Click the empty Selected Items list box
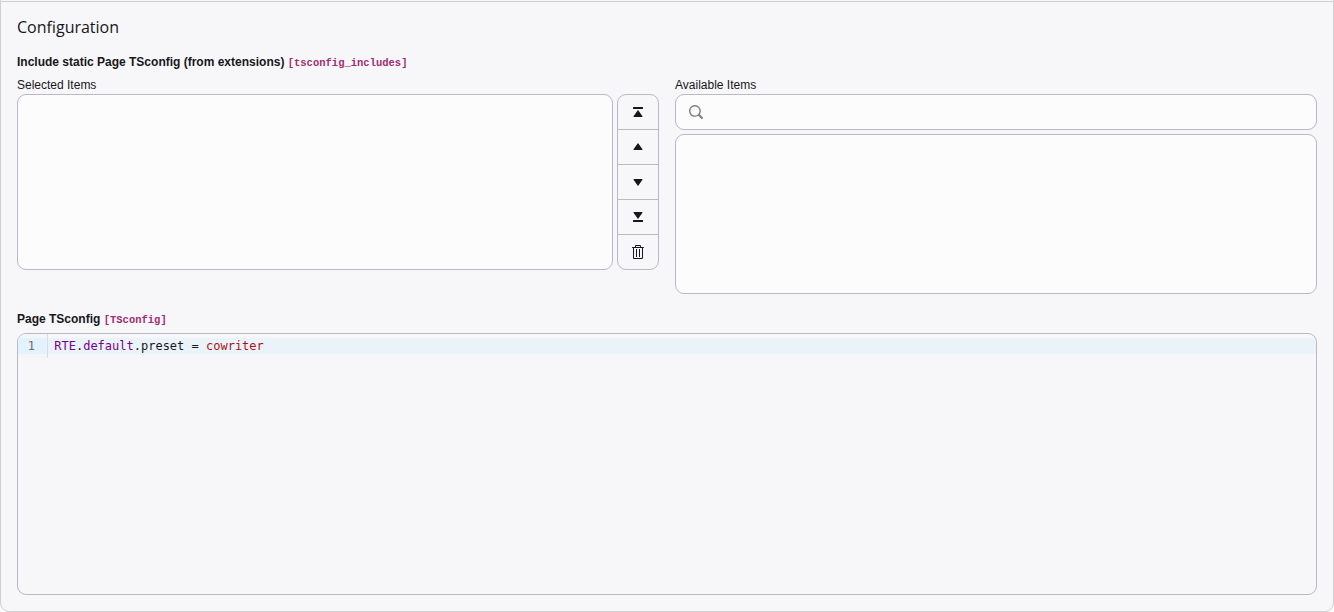The height and width of the screenshot is (612, 1334). (314, 182)
